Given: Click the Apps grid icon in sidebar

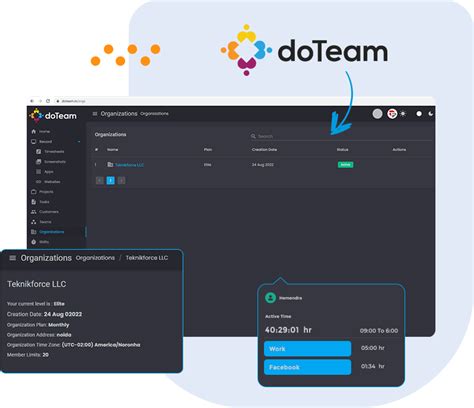Looking at the screenshot, I should [x=39, y=172].
